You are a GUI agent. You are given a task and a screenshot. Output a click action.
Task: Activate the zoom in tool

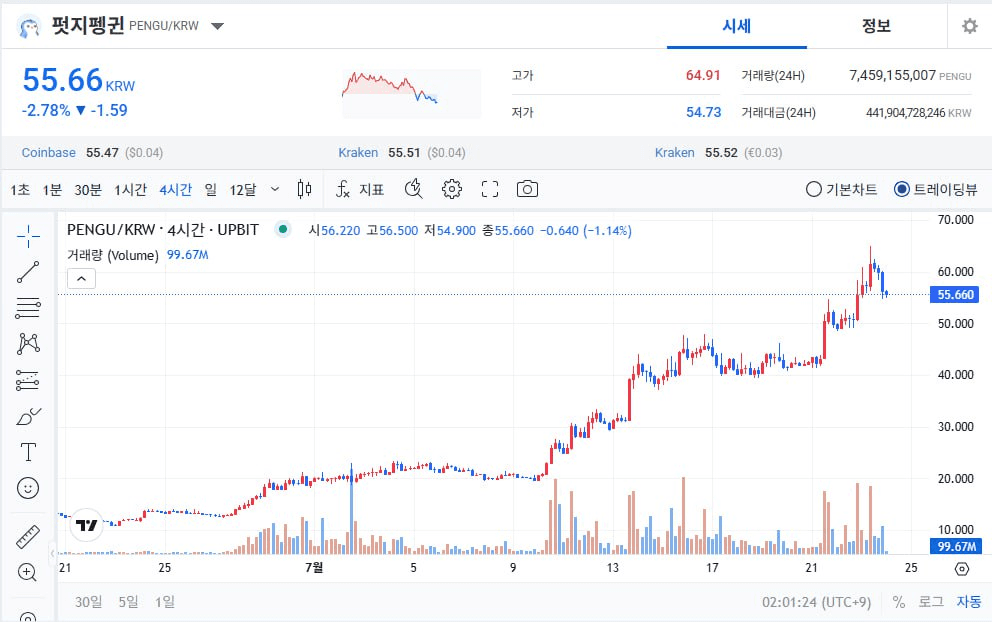pyautogui.click(x=27, y=573)
